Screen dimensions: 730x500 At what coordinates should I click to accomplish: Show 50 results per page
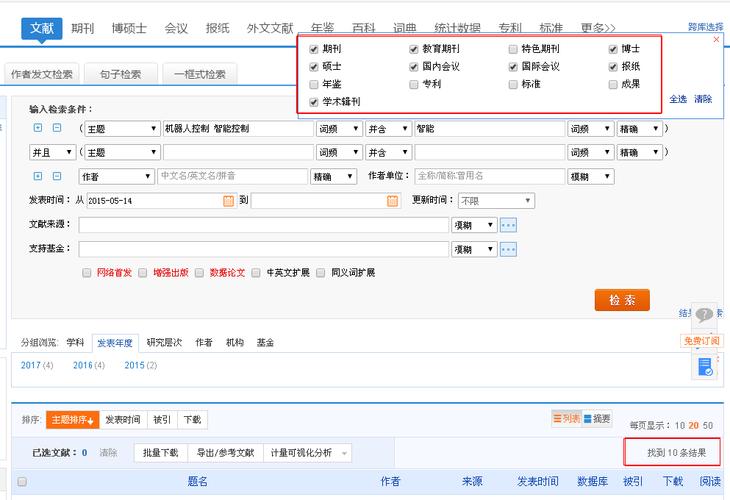(708, 426)
